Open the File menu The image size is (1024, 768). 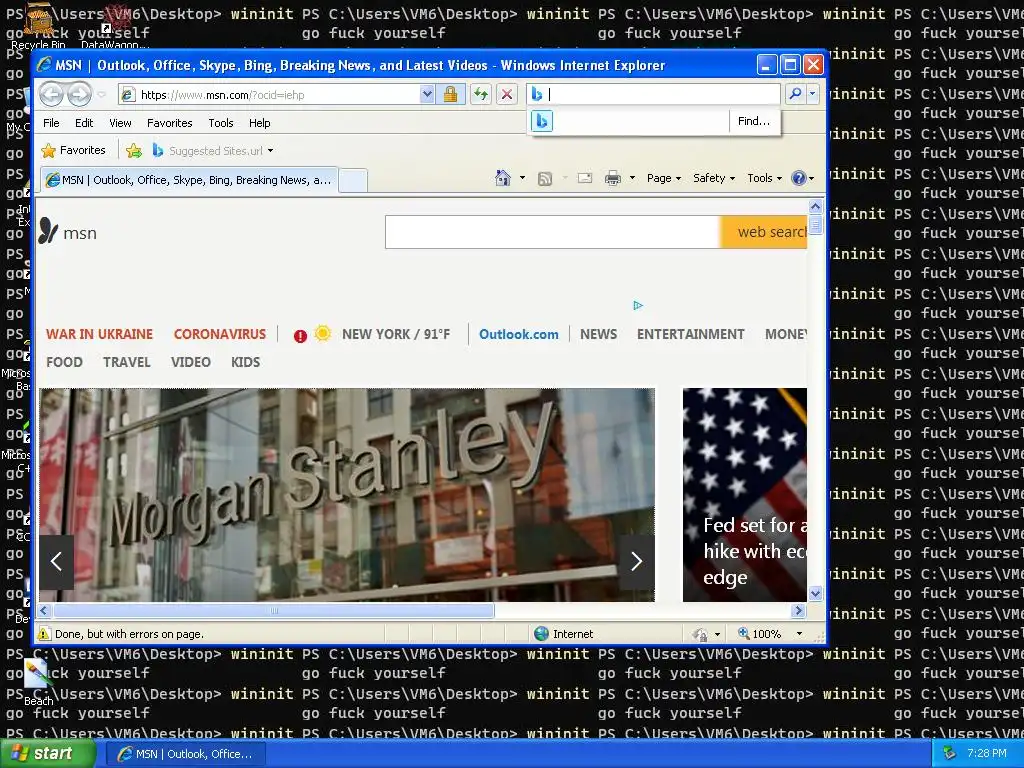[x=51, y=123]
